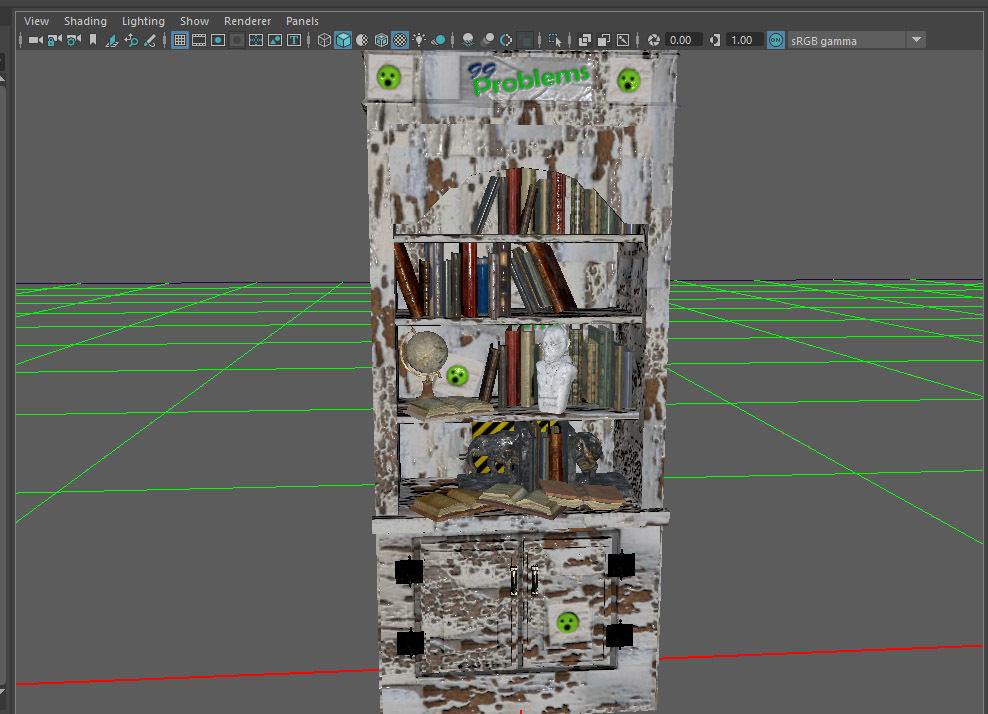Click Use Default Material icon
The height and width of the screenshot is (714, 988).
pos(362,40)
